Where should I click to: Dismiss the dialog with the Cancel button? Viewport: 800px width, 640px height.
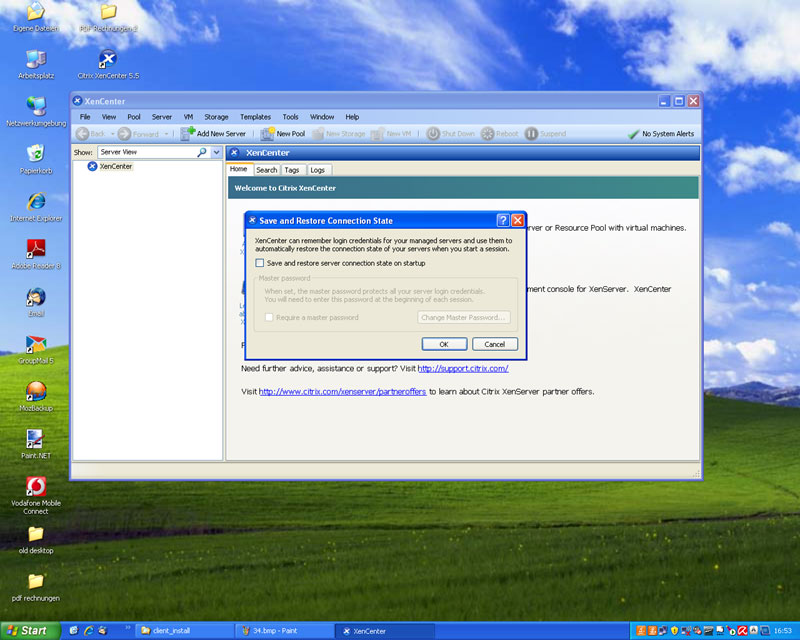494,344
